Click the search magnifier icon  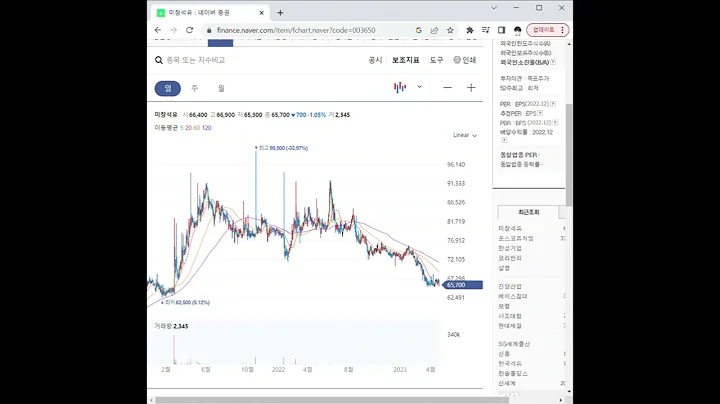[x=159, y=60]
